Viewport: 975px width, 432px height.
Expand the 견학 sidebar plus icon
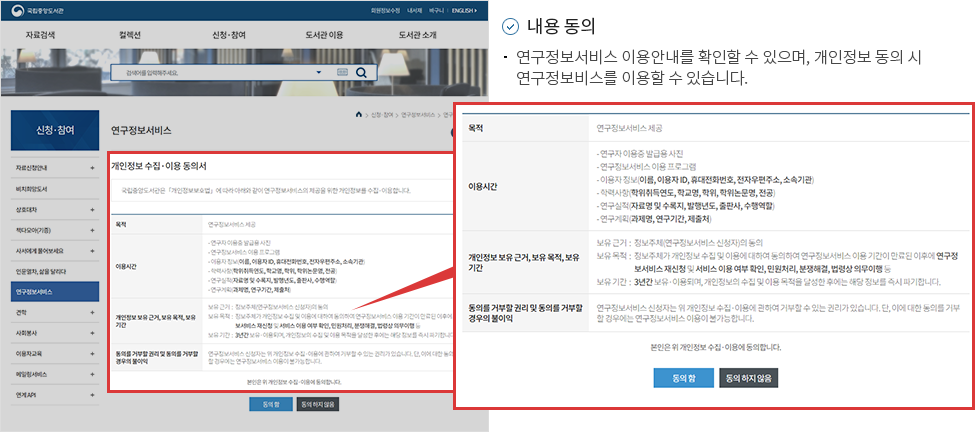(x=92, y=312)
